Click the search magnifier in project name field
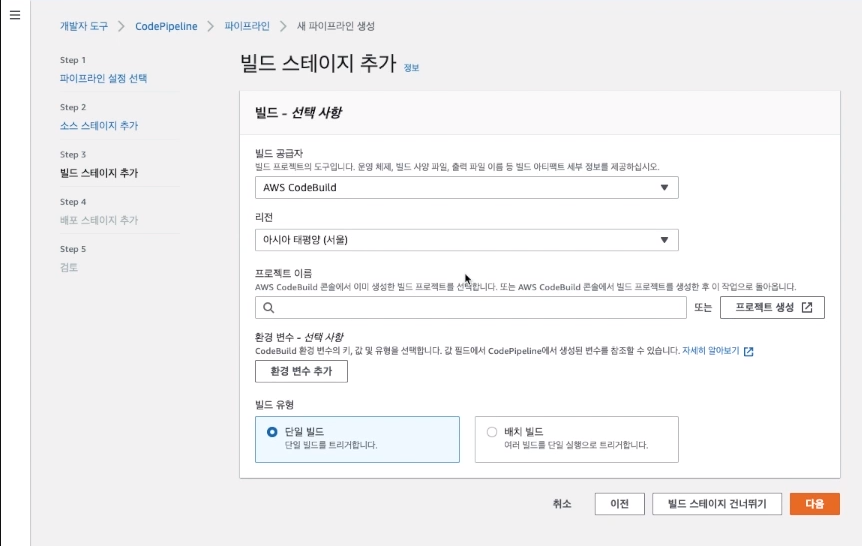Image resolution: width=862 pixels, height=546 pixels. (268, 307)
